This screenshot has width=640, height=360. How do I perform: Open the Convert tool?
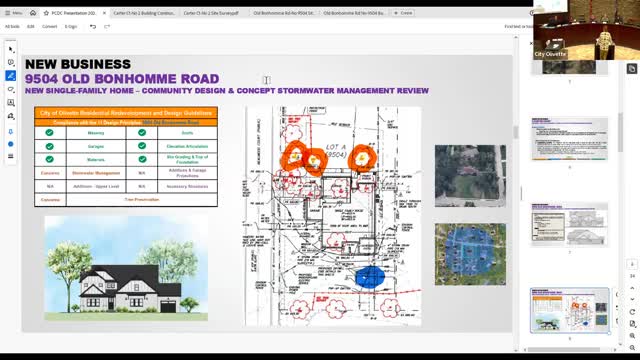tap(49, 27)
